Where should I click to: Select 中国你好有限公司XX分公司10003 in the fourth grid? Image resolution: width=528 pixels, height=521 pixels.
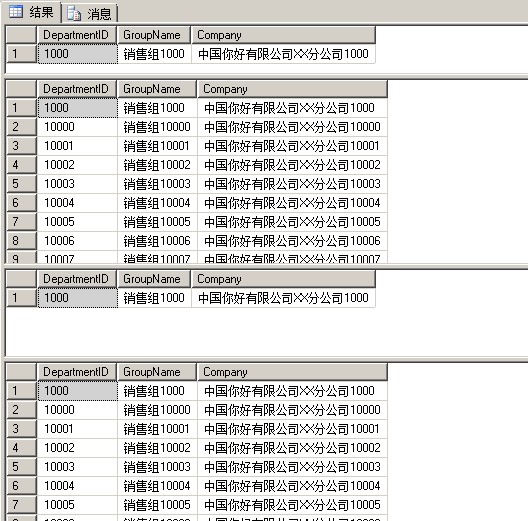[292, 467]
